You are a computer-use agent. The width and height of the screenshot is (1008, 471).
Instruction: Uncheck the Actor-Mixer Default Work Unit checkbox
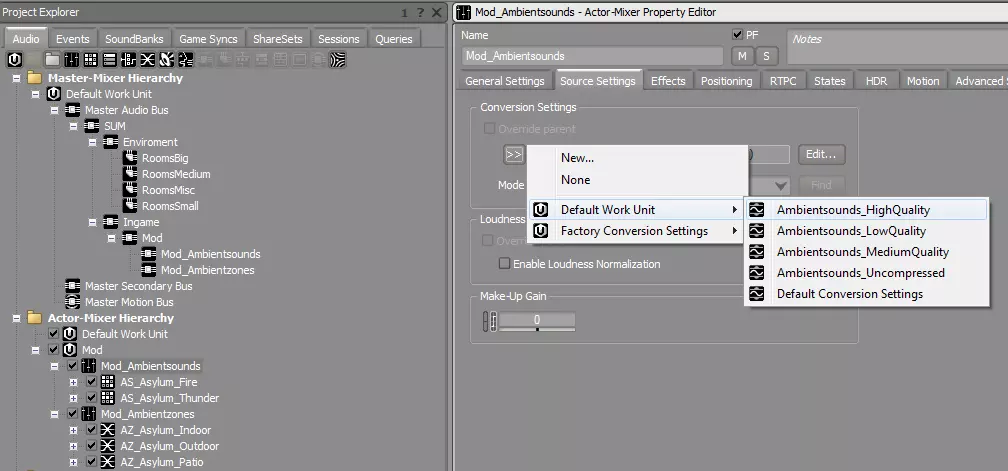click(54, 334)
